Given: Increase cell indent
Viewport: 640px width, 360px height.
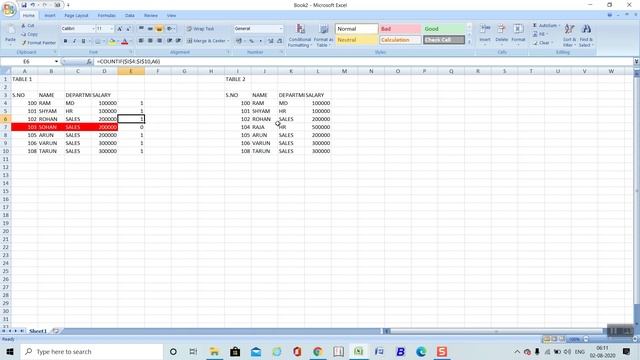Looking at the screenshot, I should 178,41.
